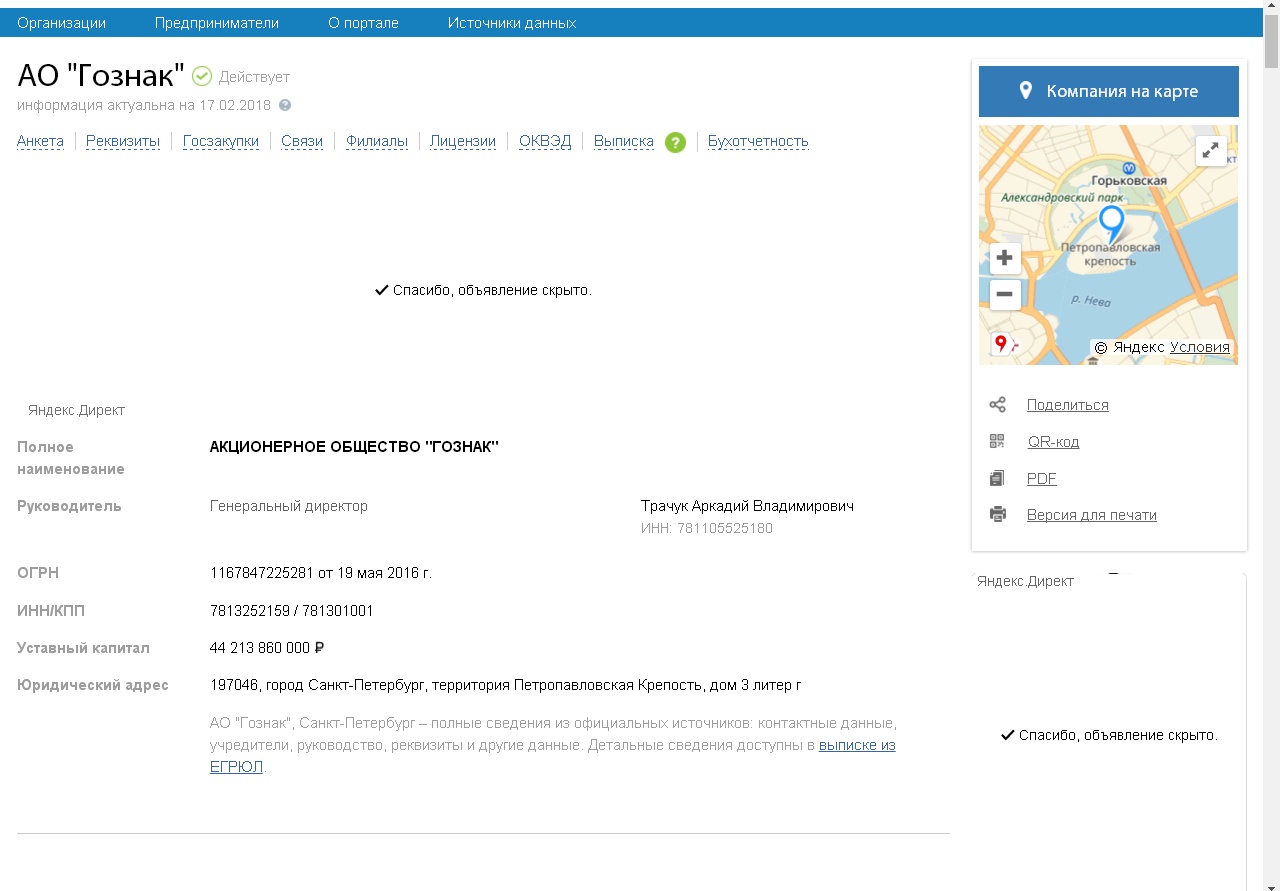Click the Генеральный директор text
The height and width of the screenshot is (891, 1280).
(289, 506)
